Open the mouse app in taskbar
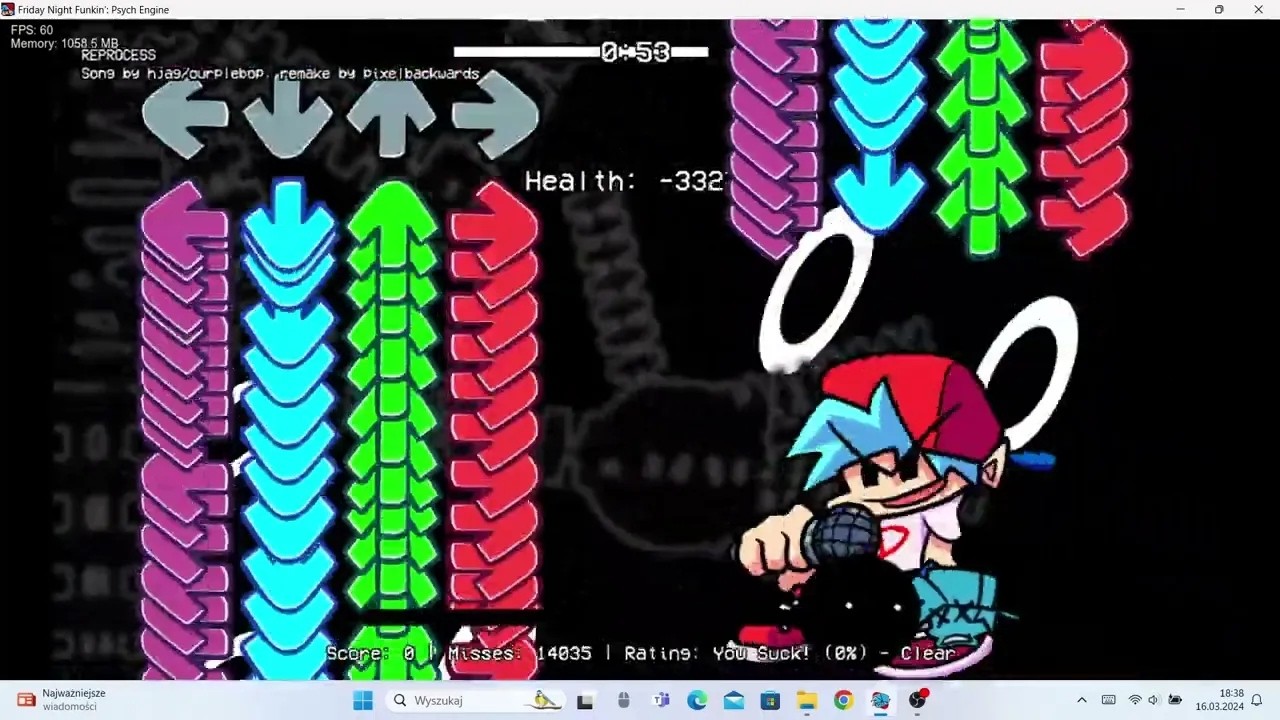This screenshot has width=1280, height=720. [623, 700]
